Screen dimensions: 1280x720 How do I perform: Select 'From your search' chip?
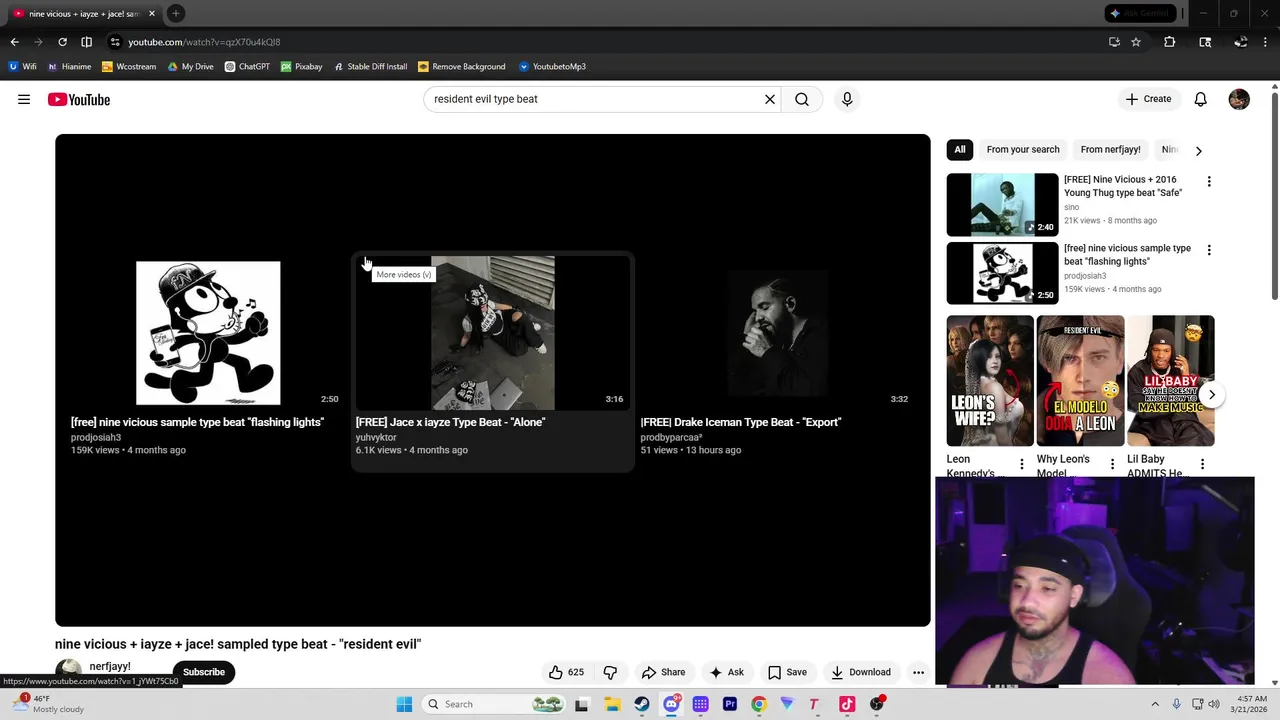pos(1023,150)
